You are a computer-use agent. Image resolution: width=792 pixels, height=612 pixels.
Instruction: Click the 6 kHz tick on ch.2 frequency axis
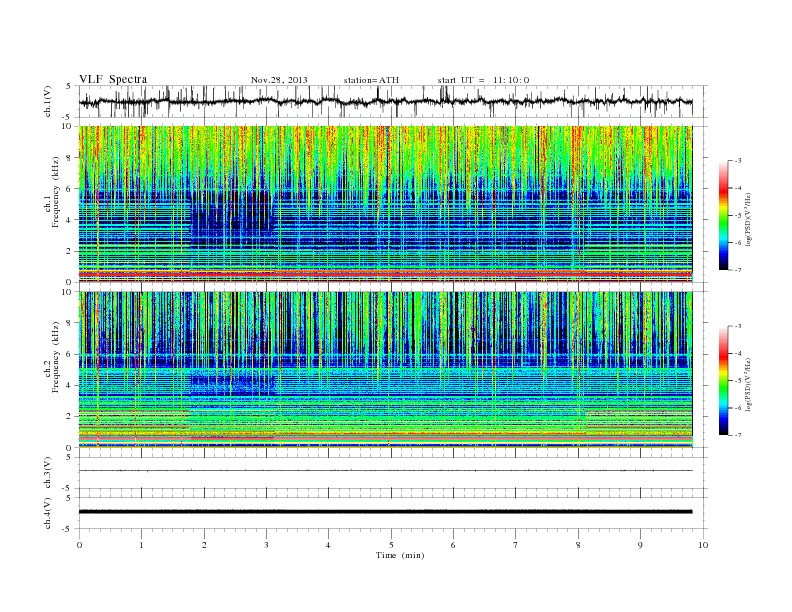point(69,354)
